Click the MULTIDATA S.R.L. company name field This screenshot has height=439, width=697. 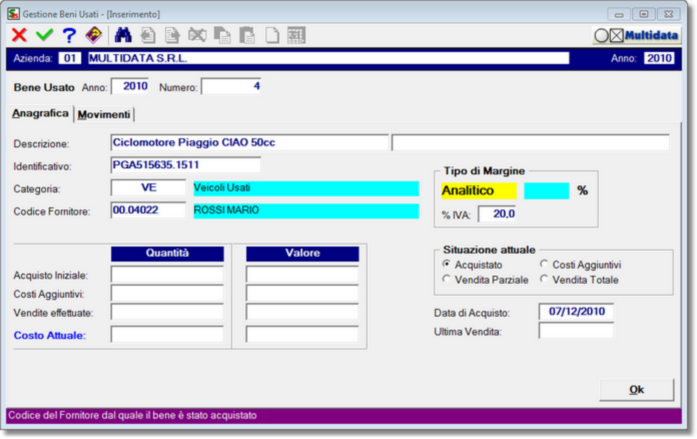(328, 58)
